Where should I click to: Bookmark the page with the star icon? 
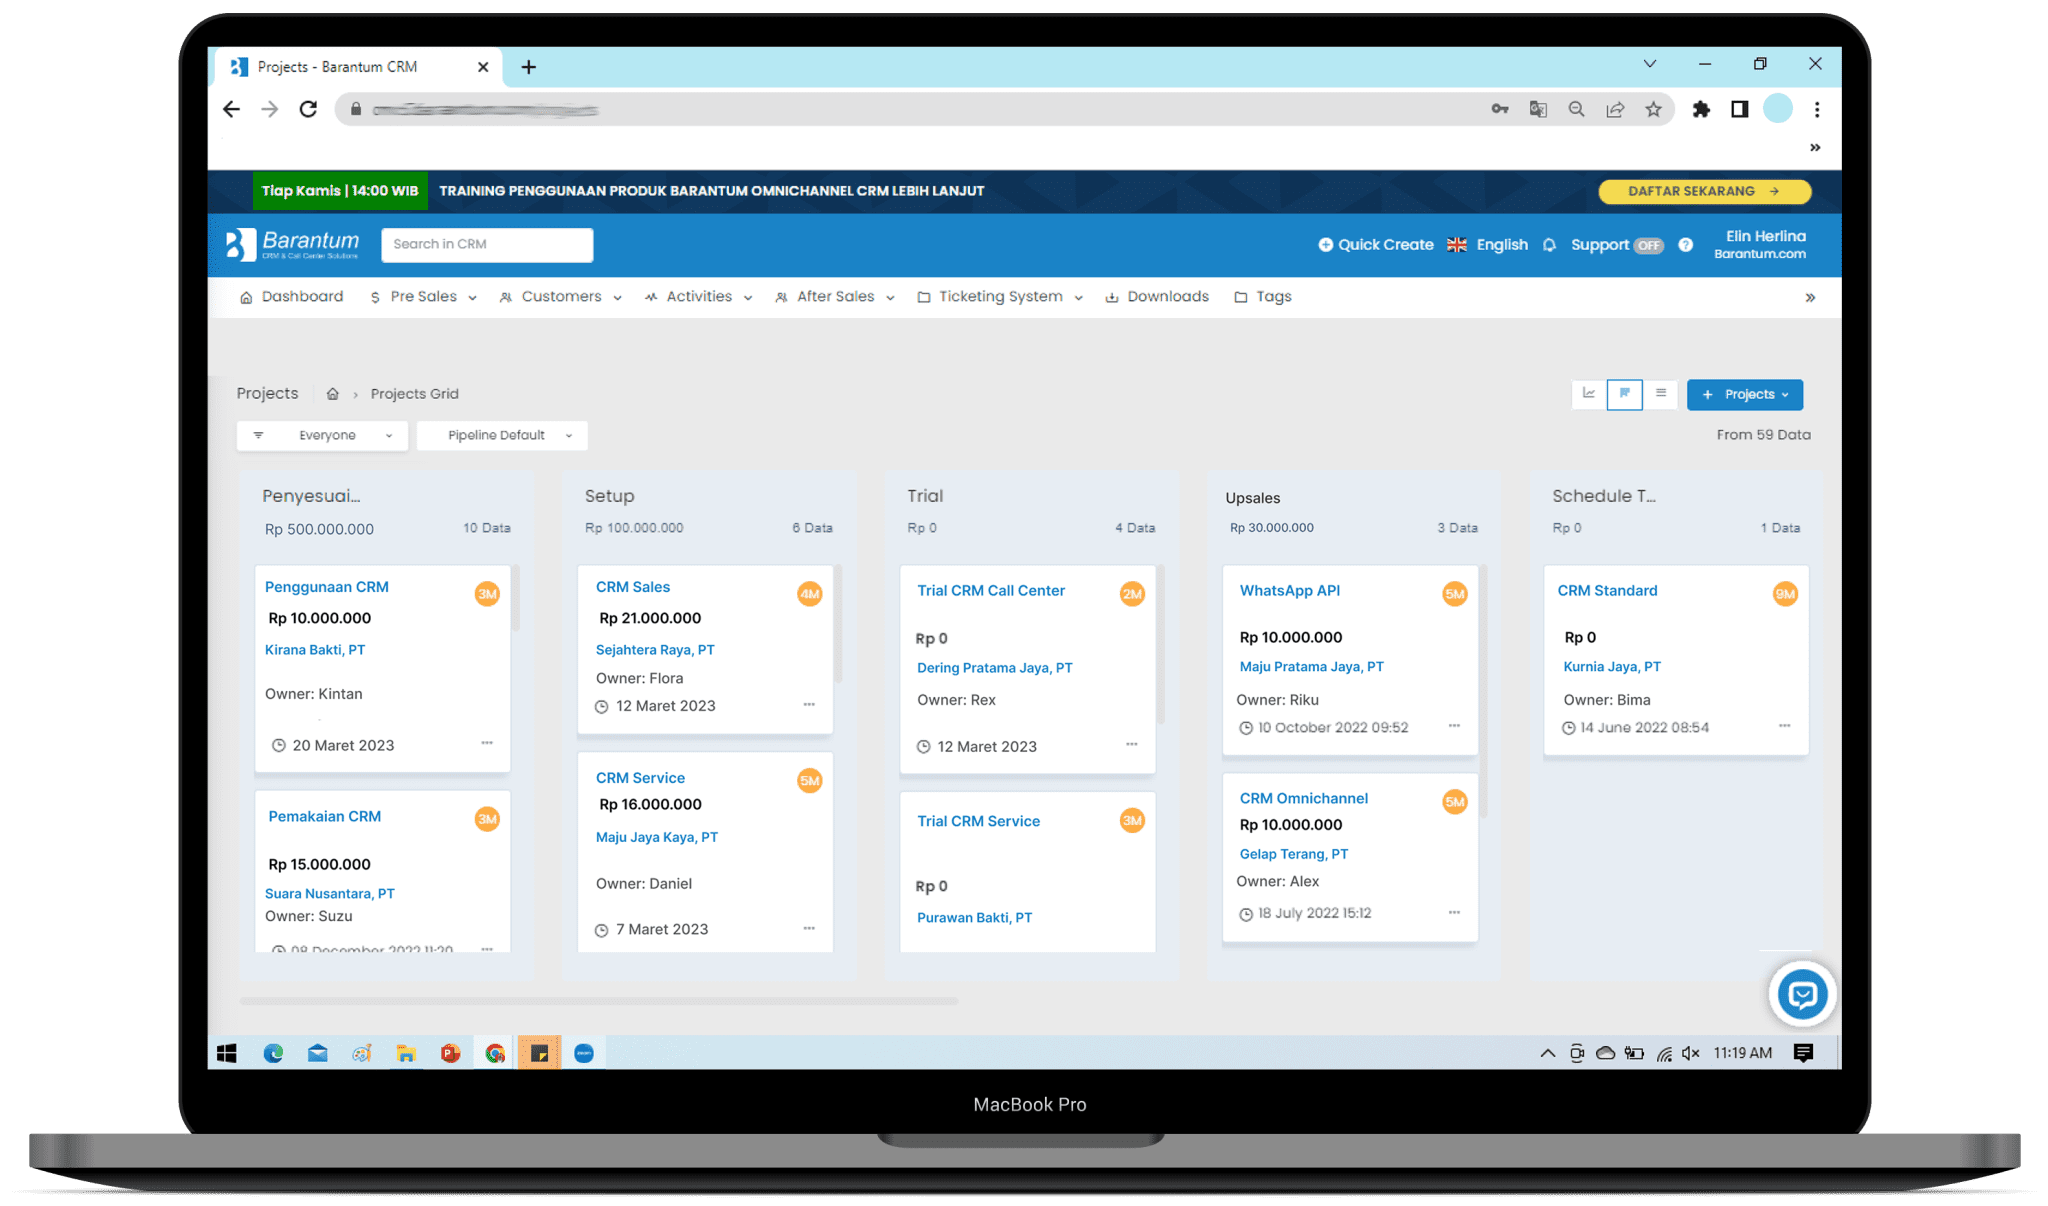point(1654,109)
